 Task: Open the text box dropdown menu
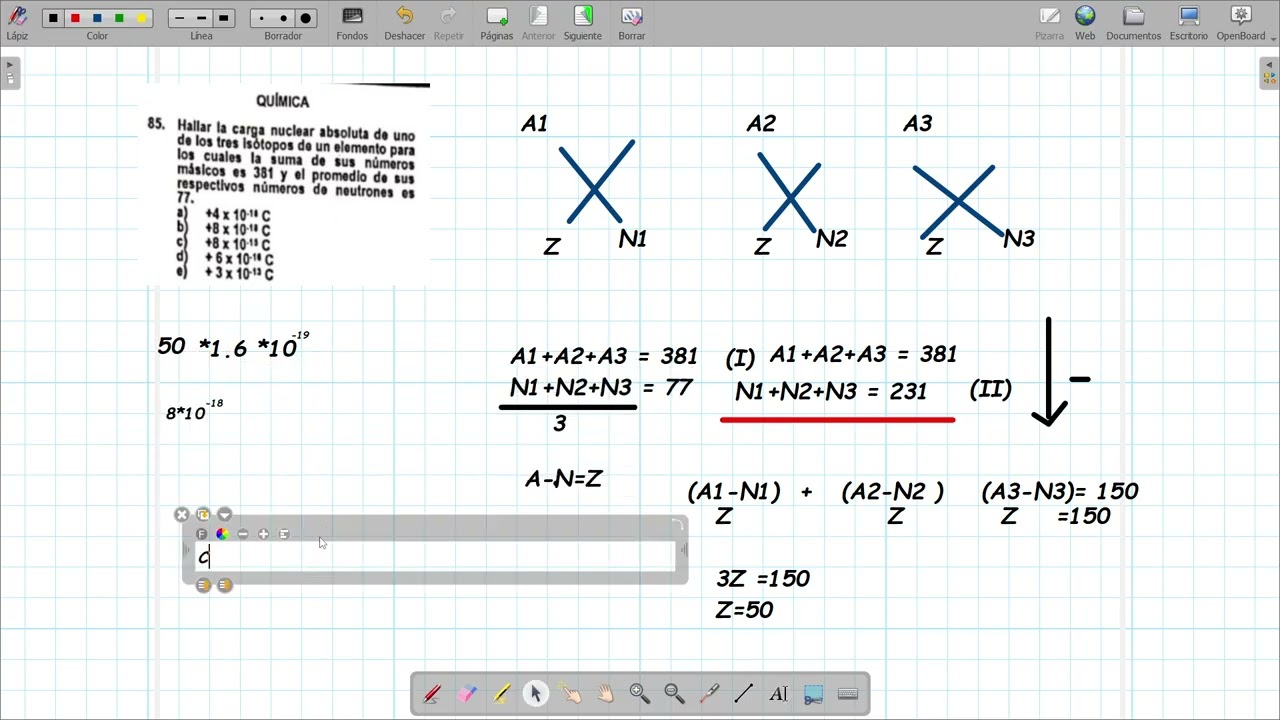(x=224, y=514)
